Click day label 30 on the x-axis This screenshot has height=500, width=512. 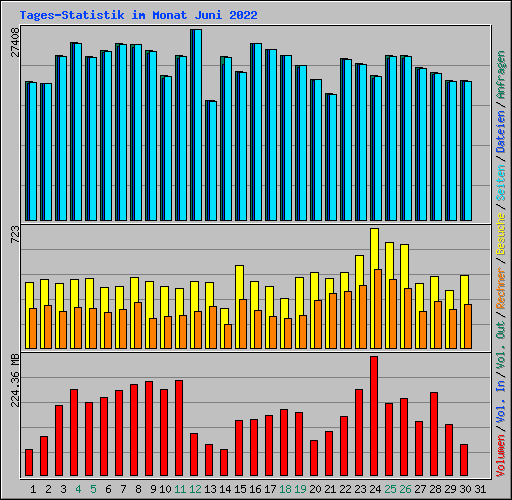[465, 489]
